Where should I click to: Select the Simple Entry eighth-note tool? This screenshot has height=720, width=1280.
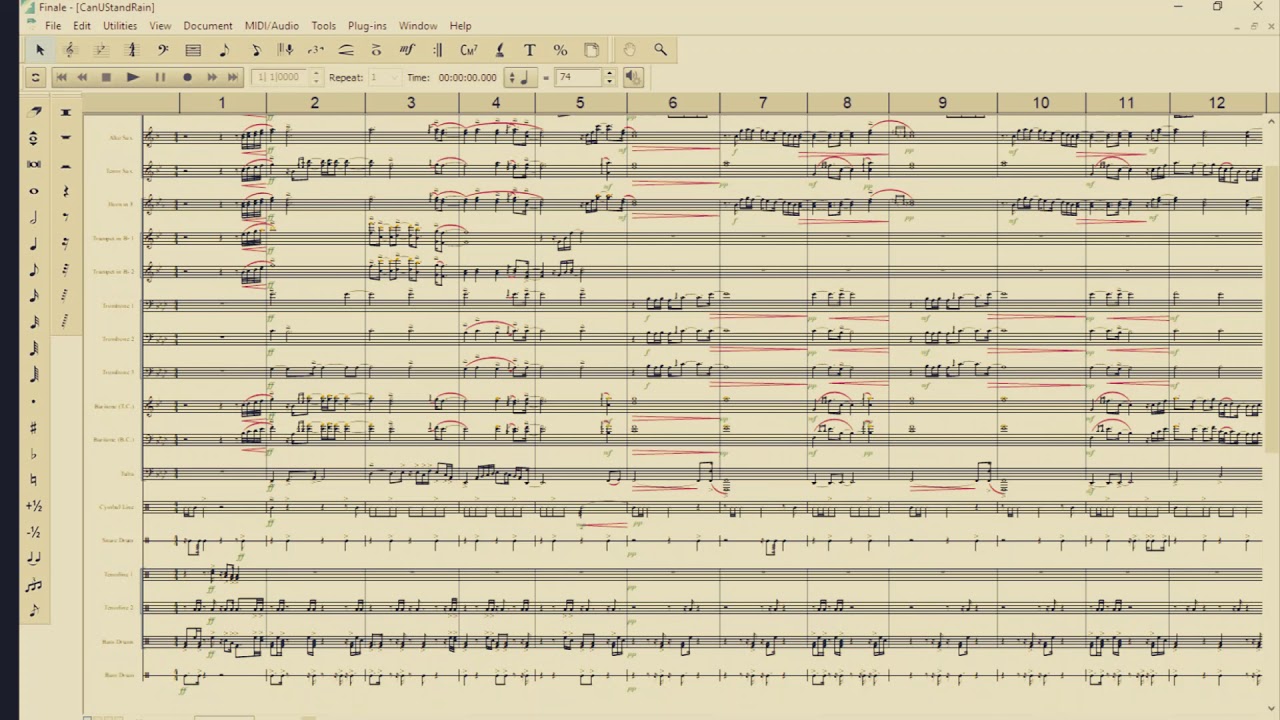[x=224, y=50]
